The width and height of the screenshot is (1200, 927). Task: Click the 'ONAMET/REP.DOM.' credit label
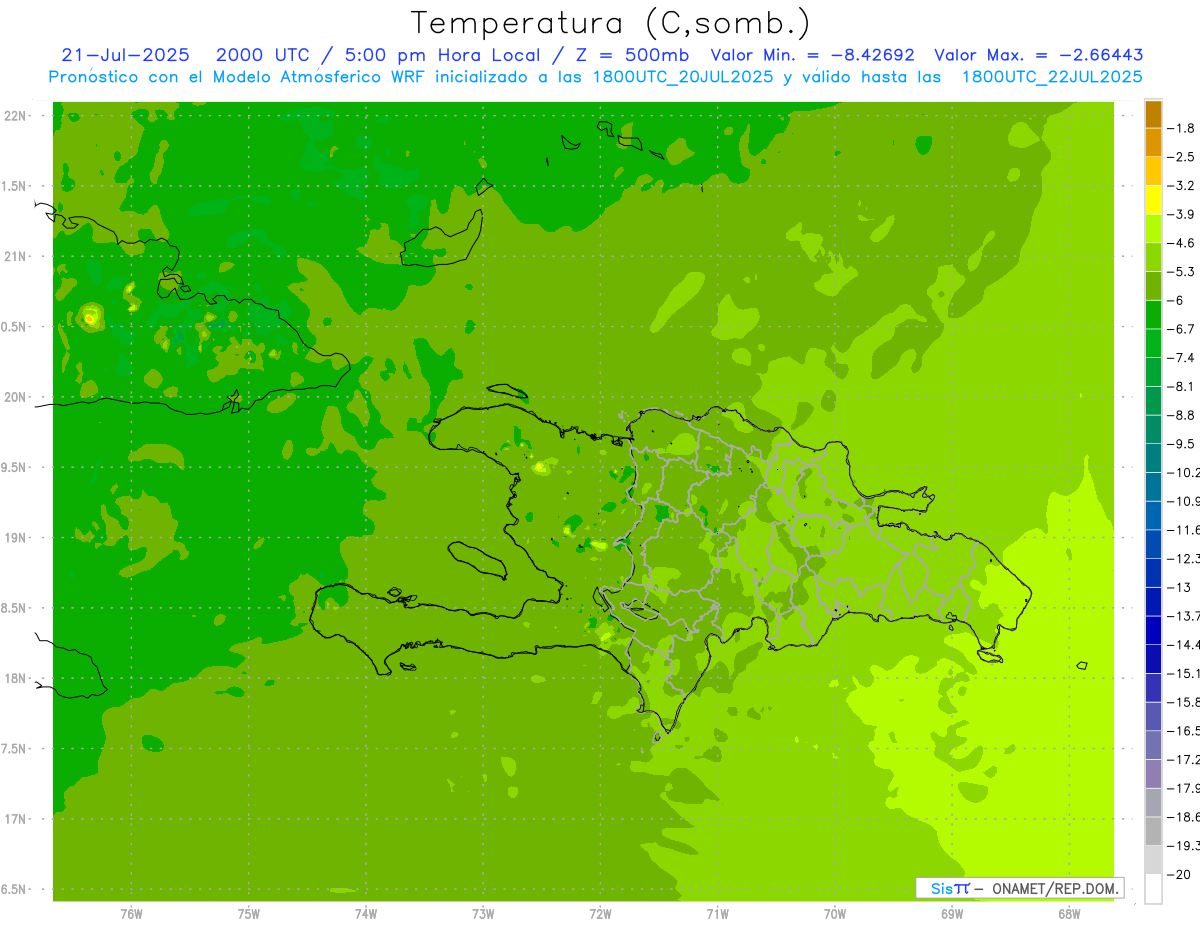click(1053, 888)
